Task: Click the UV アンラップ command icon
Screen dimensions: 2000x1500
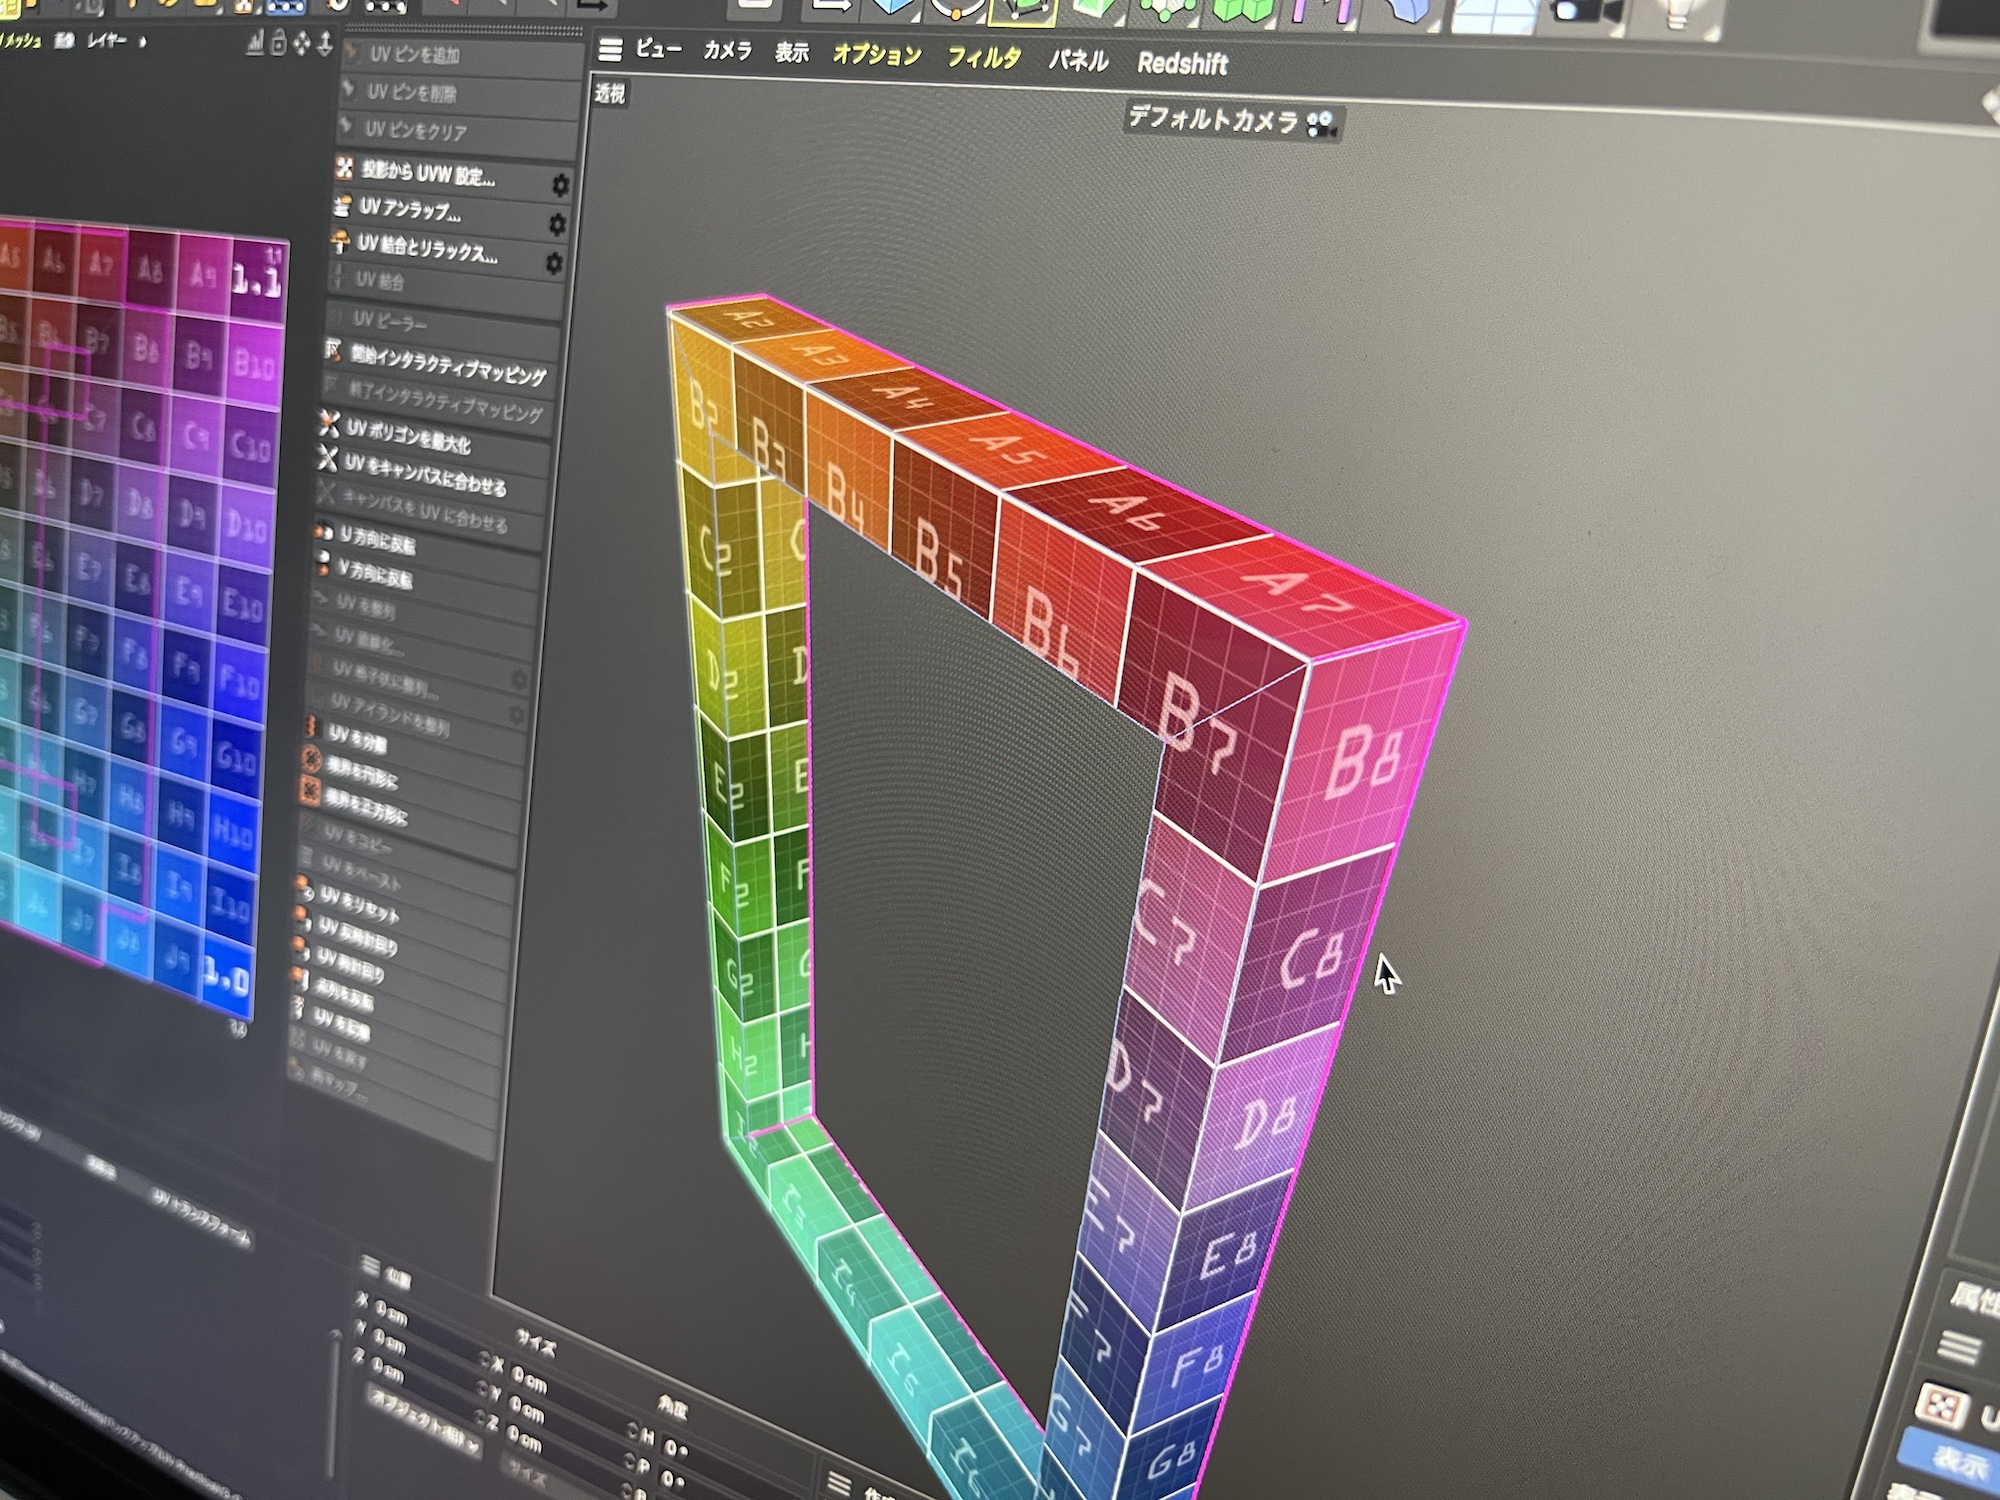Action: pyautogui.click(x=342, y=206)
